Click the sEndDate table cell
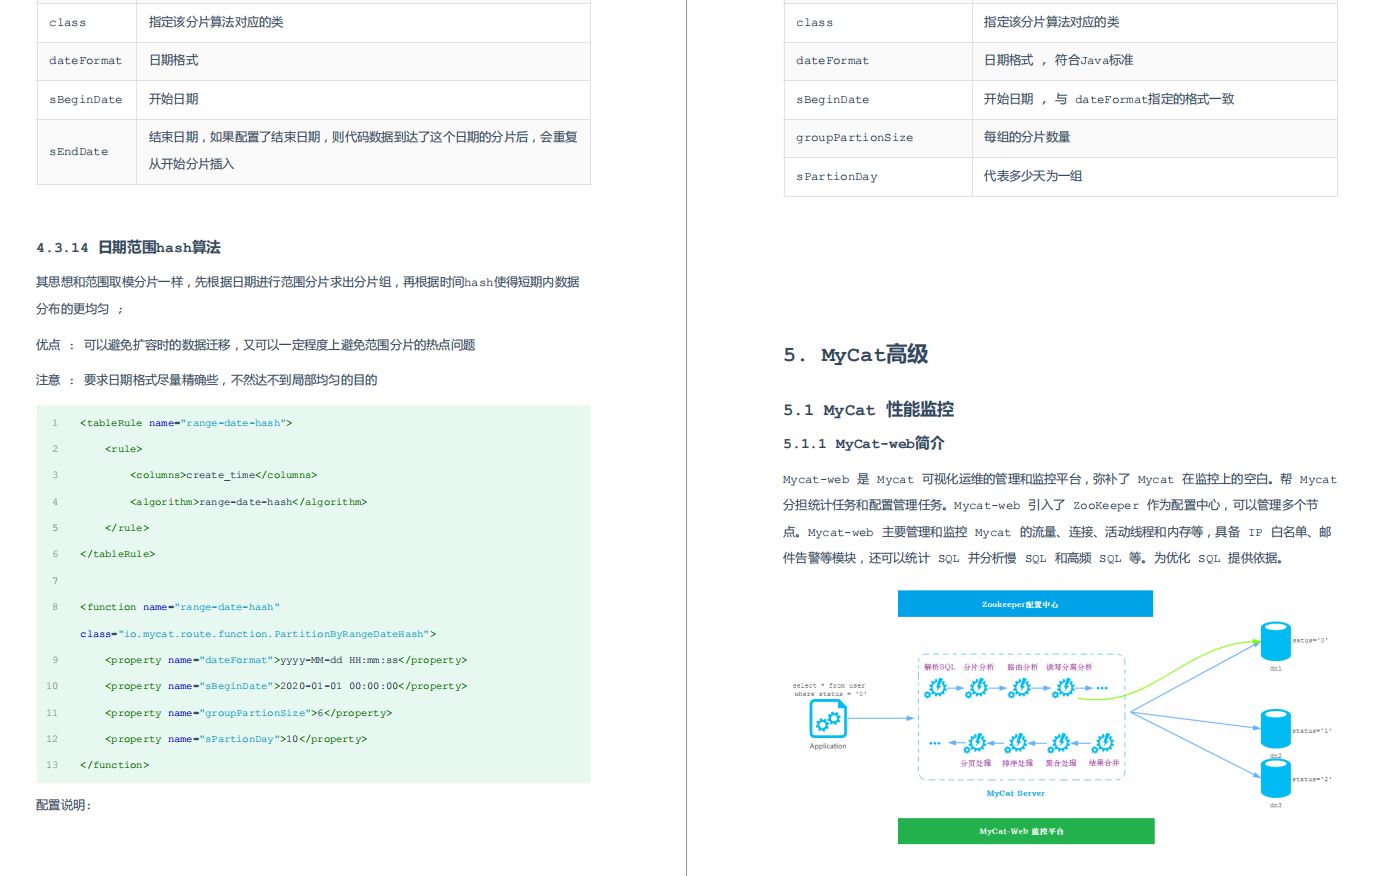This screenshot has height=876, width=1384. 77,151
